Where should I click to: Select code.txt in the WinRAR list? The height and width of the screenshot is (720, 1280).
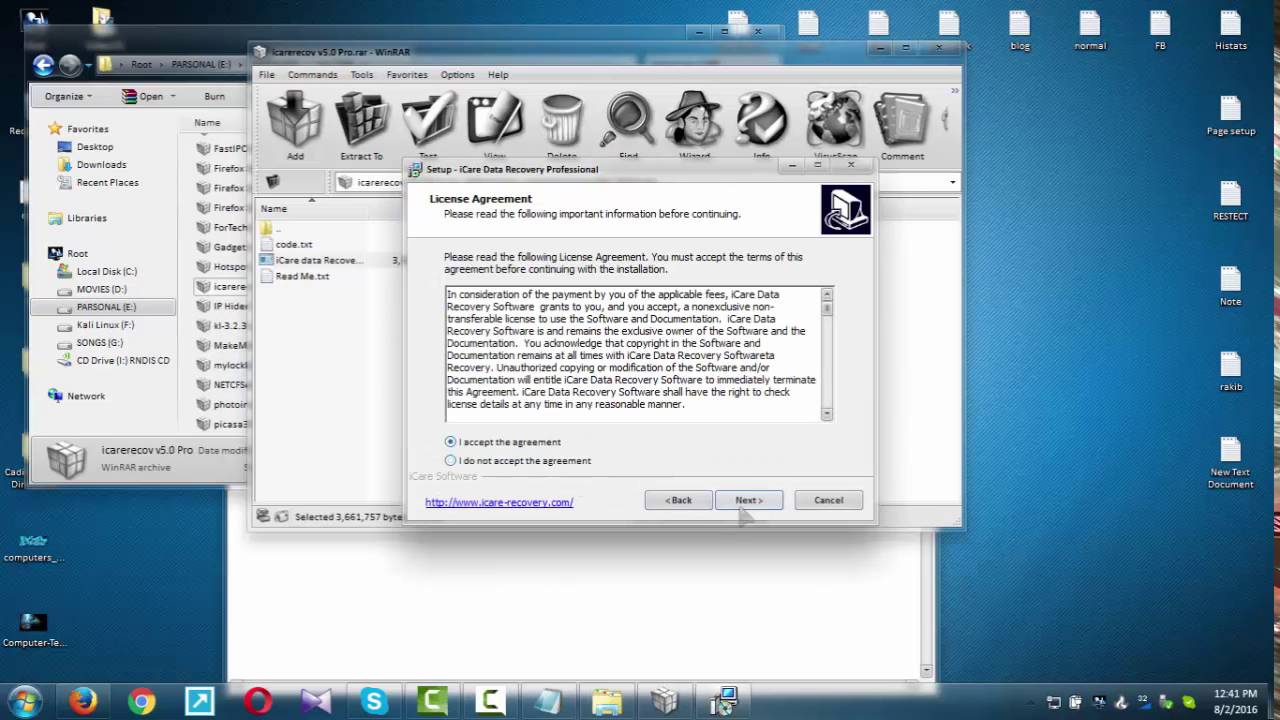294,244
